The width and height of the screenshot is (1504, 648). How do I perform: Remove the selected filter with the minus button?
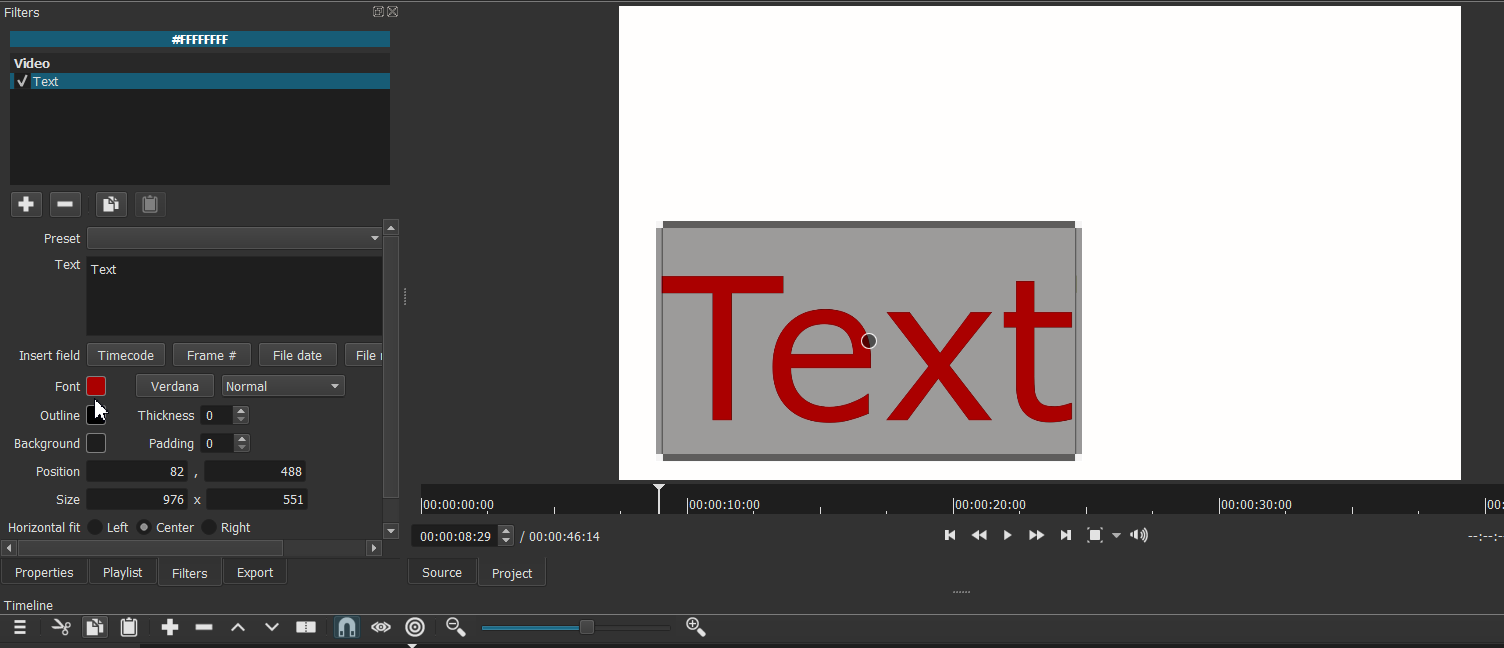pos(65,204)
